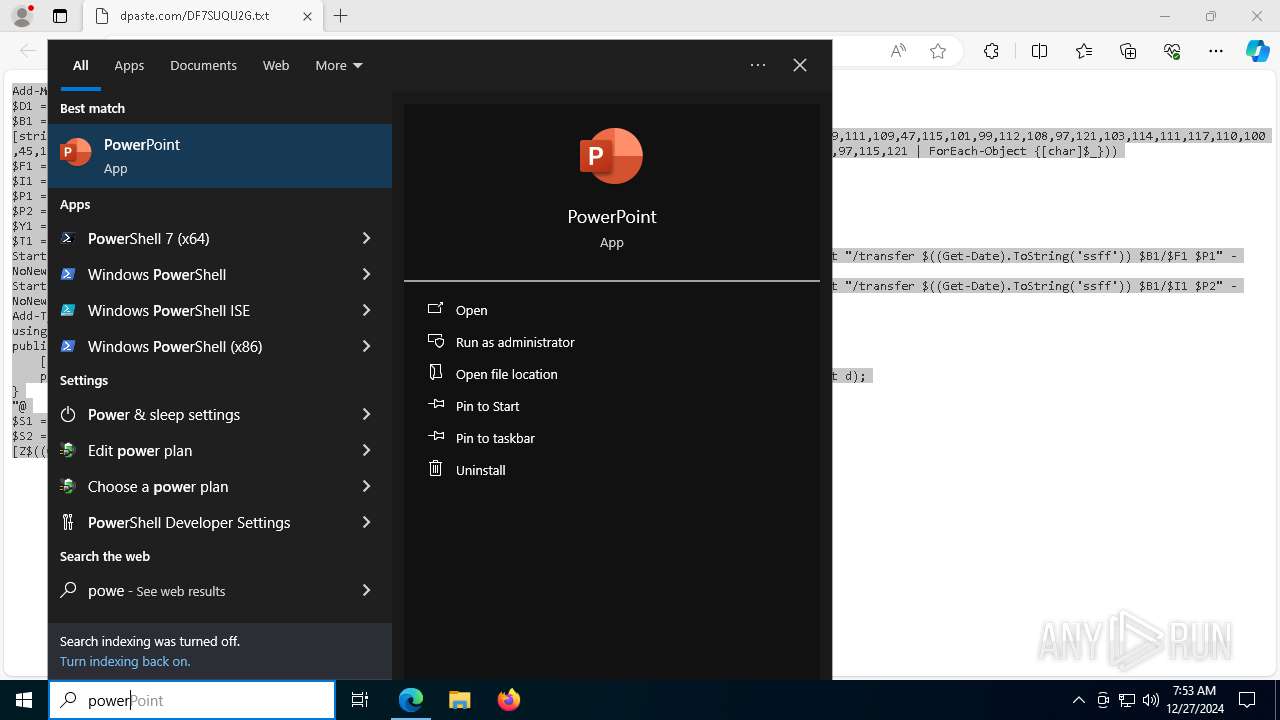
Task: Click the large PowerPoint icon in preview pane
Action: click(x=611, y=156)
